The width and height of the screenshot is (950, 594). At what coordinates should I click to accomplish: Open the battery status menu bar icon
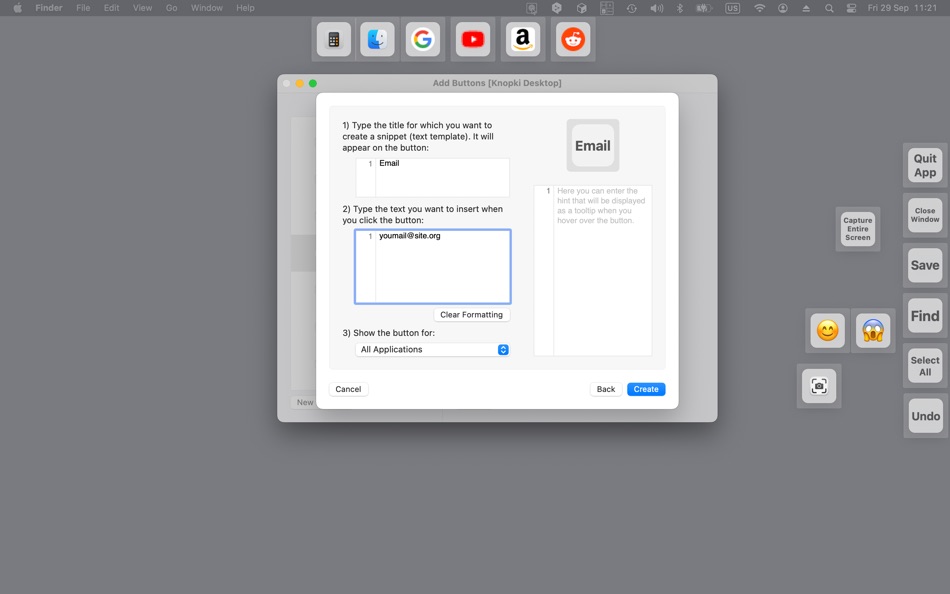(x=703, y=8)
